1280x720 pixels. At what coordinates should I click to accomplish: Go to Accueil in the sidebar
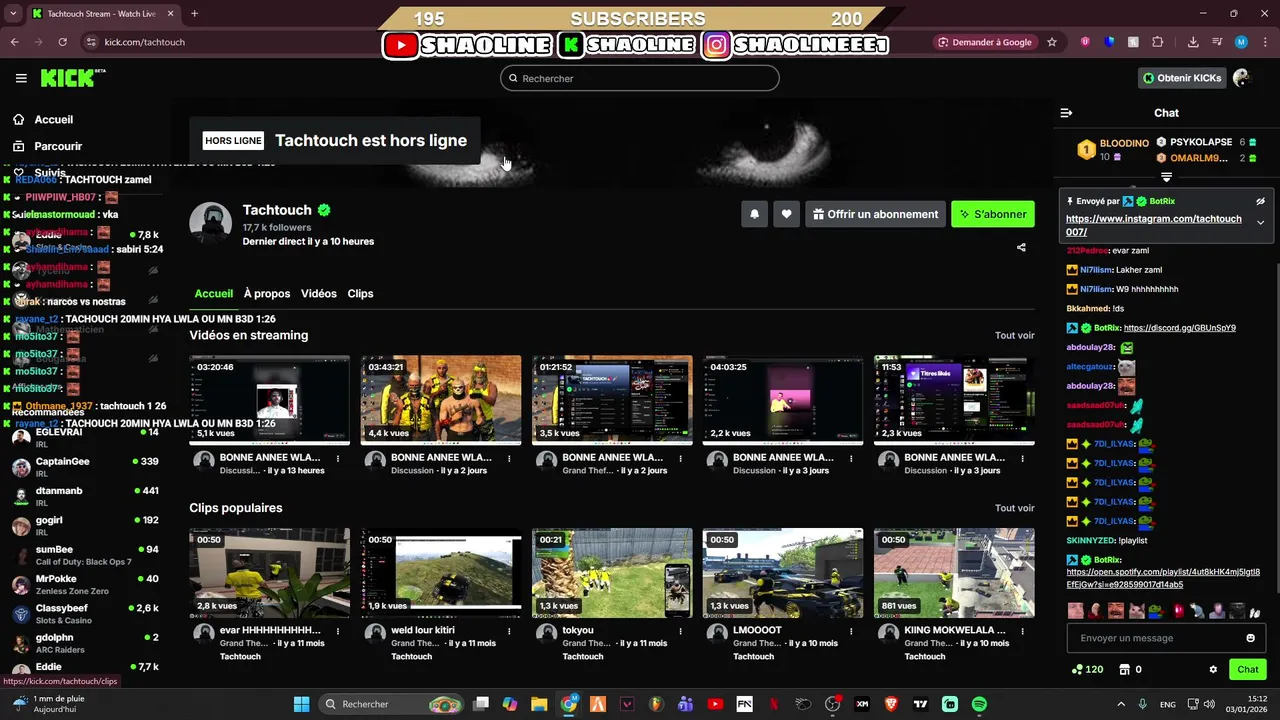(53, 119)
